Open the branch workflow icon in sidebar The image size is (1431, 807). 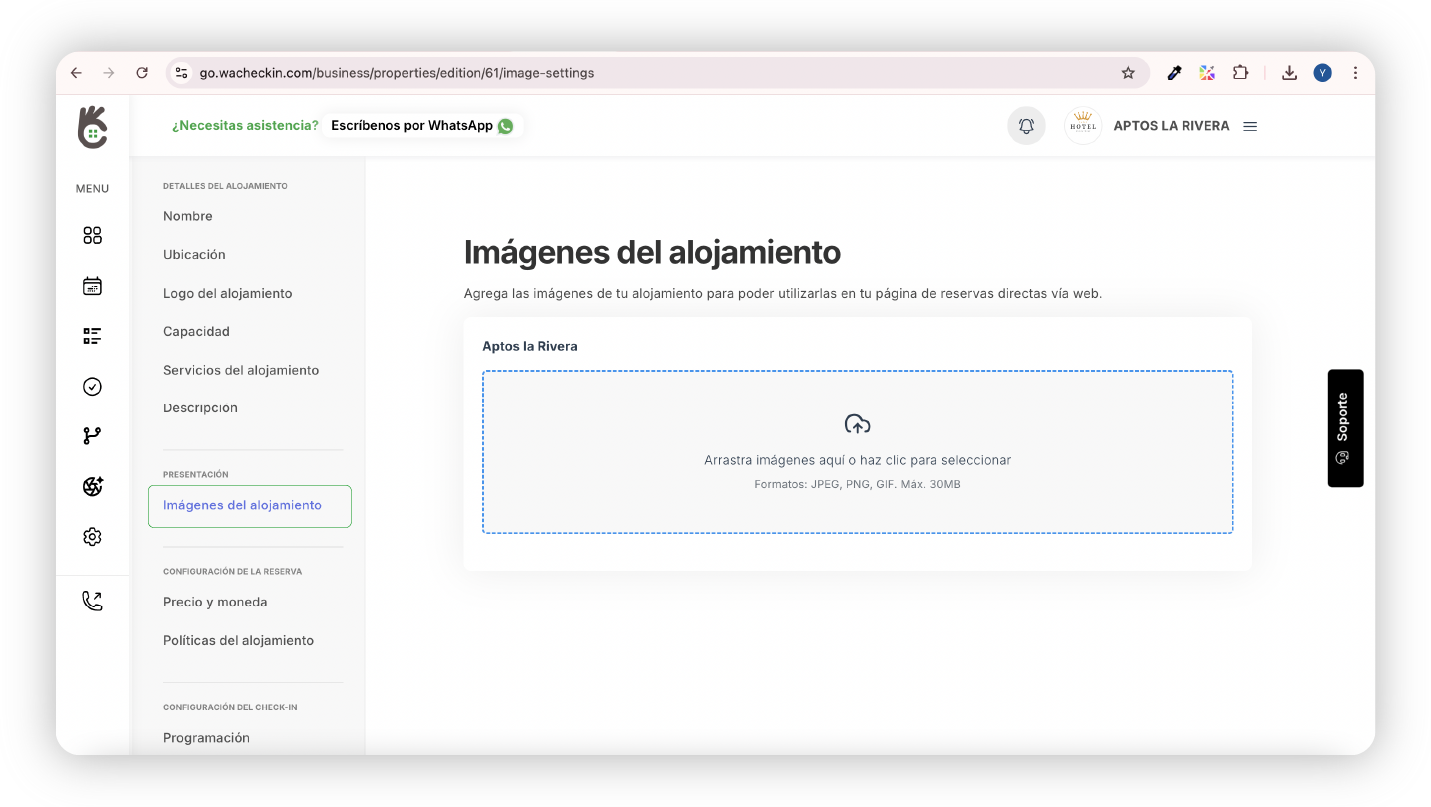point(92,436)
